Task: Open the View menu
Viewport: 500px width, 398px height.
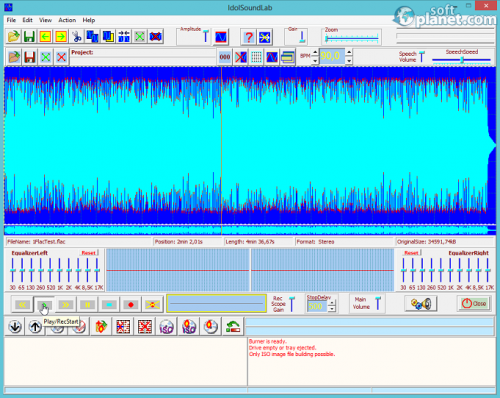Action: (45, 20)
